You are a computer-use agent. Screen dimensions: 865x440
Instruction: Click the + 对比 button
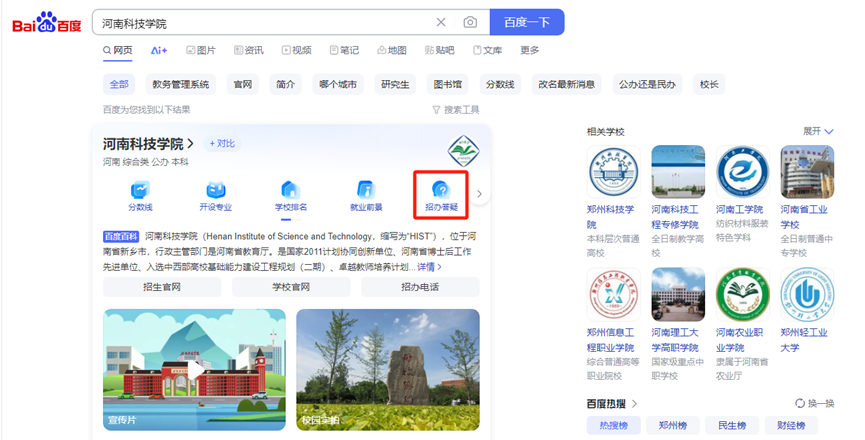(222, 143)
